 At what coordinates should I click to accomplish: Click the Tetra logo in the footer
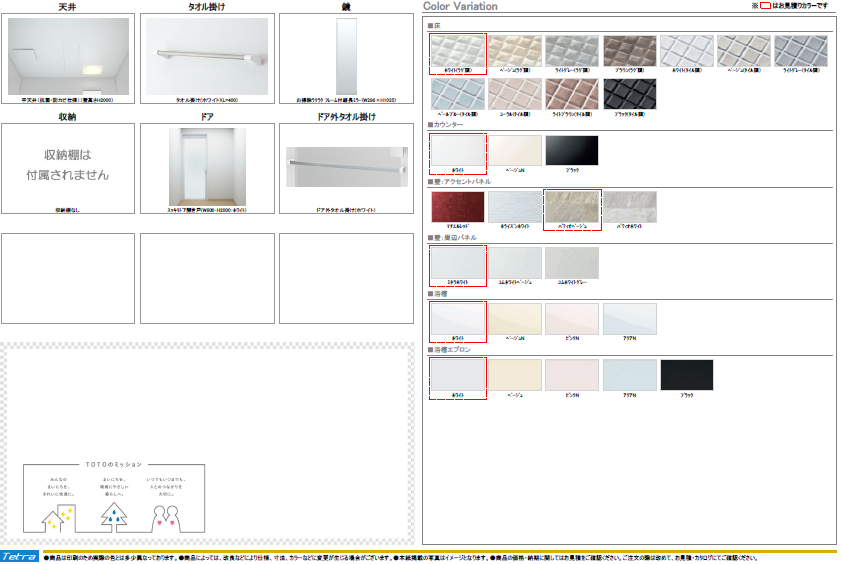[20, 556]
